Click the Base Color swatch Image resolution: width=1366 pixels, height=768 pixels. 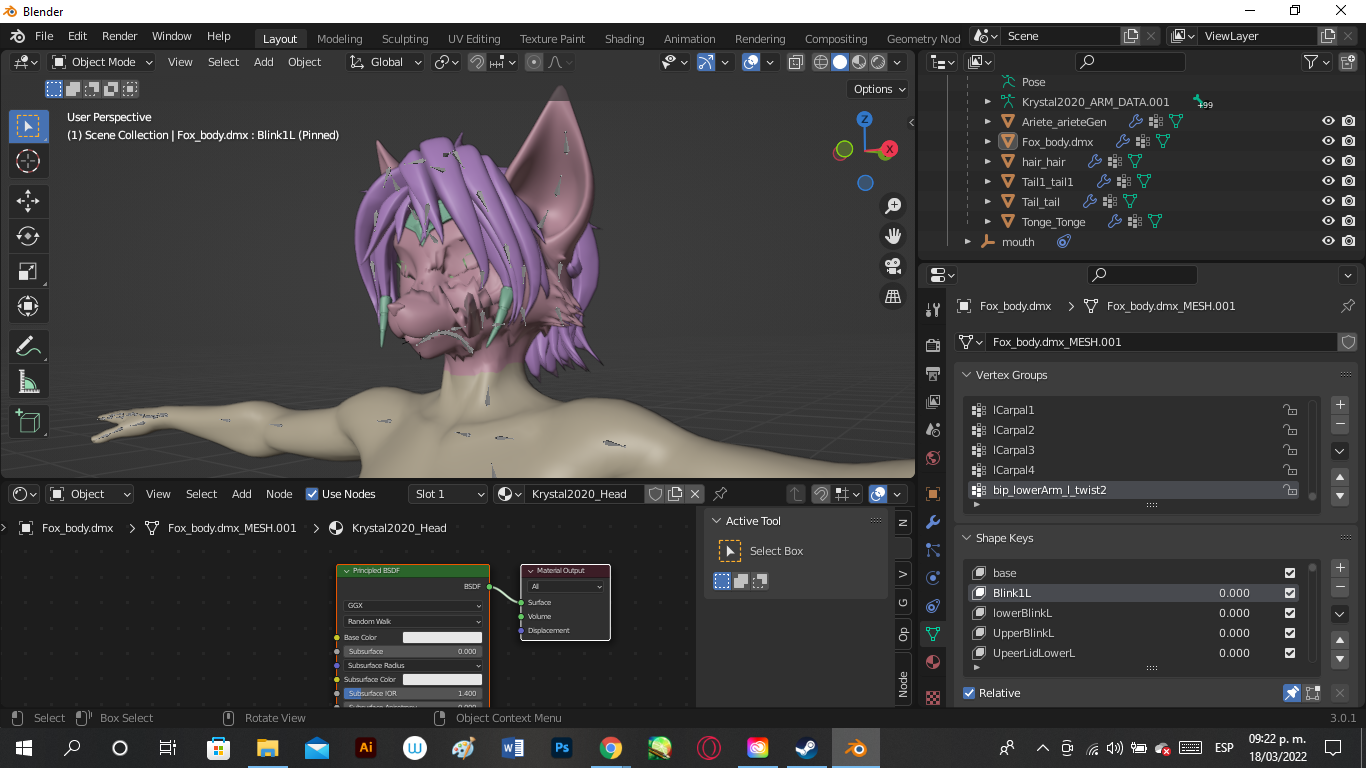click(442, 637)
